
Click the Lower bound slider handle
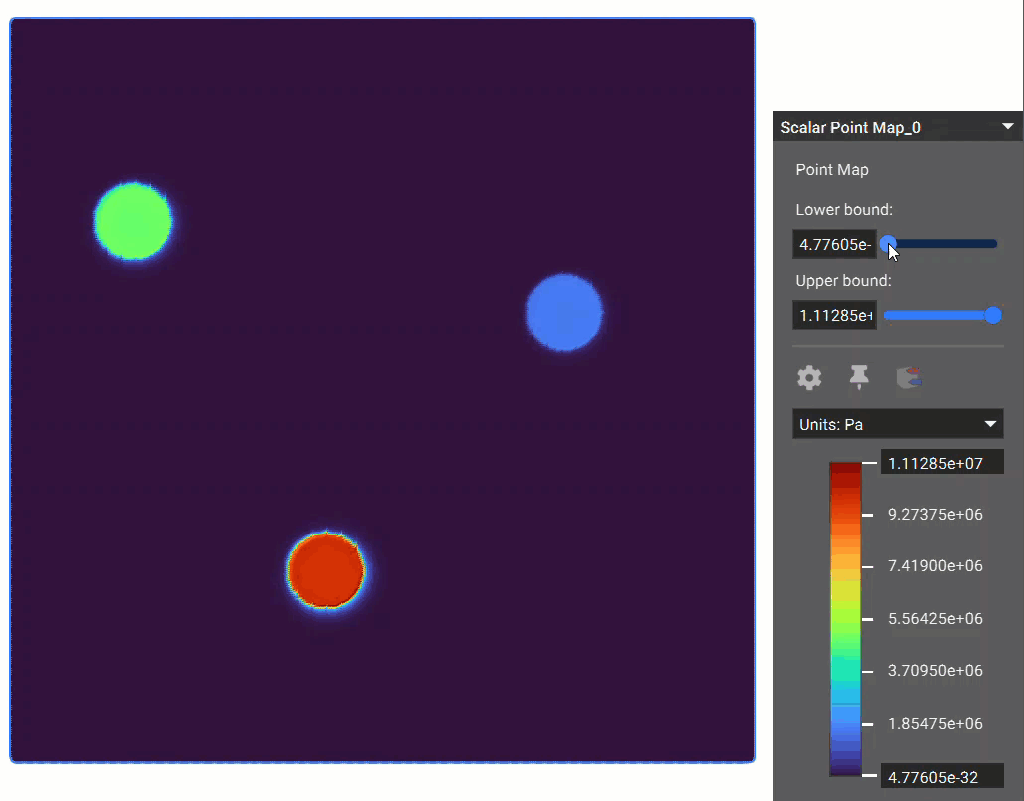tap(888, 243)
